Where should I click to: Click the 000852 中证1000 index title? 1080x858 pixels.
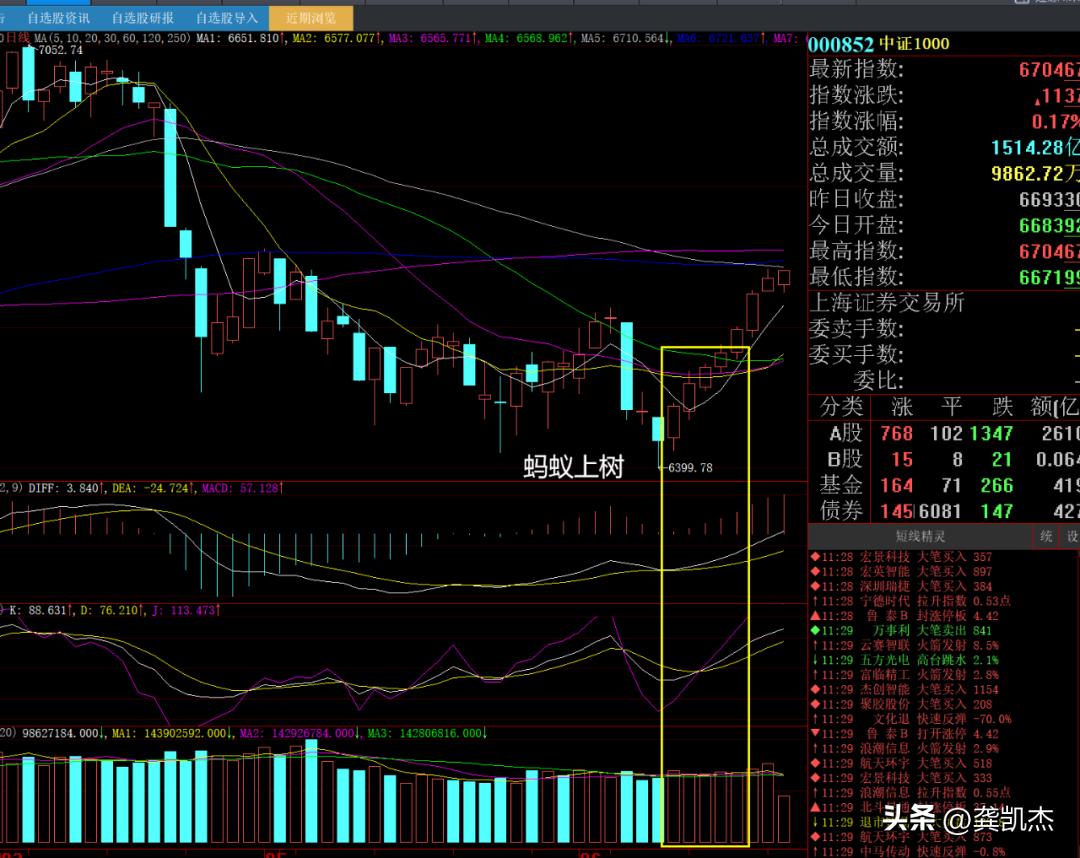(x=878, y=44)
